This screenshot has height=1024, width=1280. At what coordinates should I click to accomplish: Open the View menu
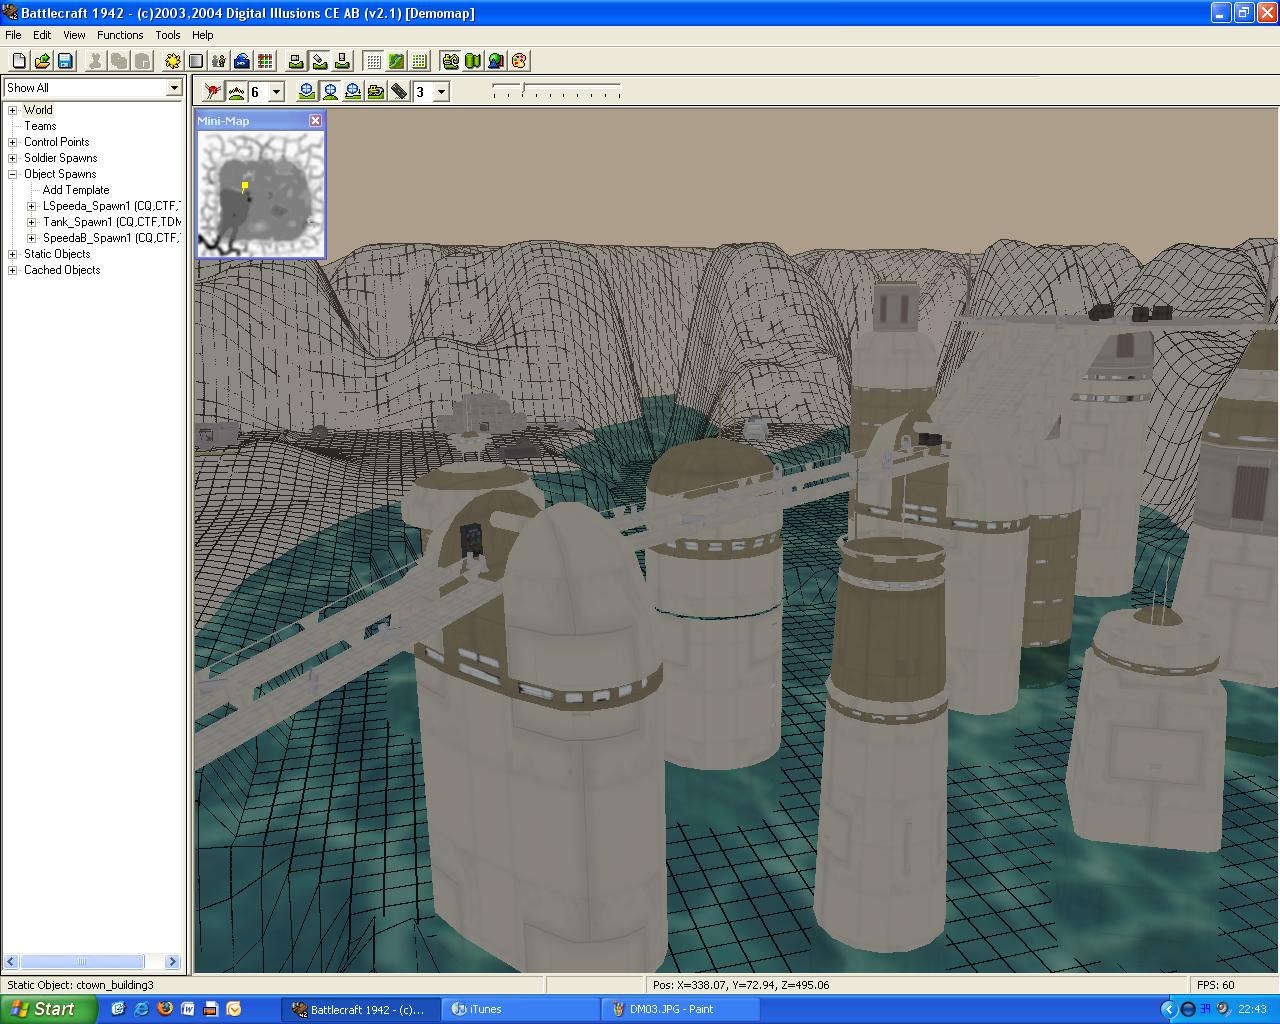[74, 35]
